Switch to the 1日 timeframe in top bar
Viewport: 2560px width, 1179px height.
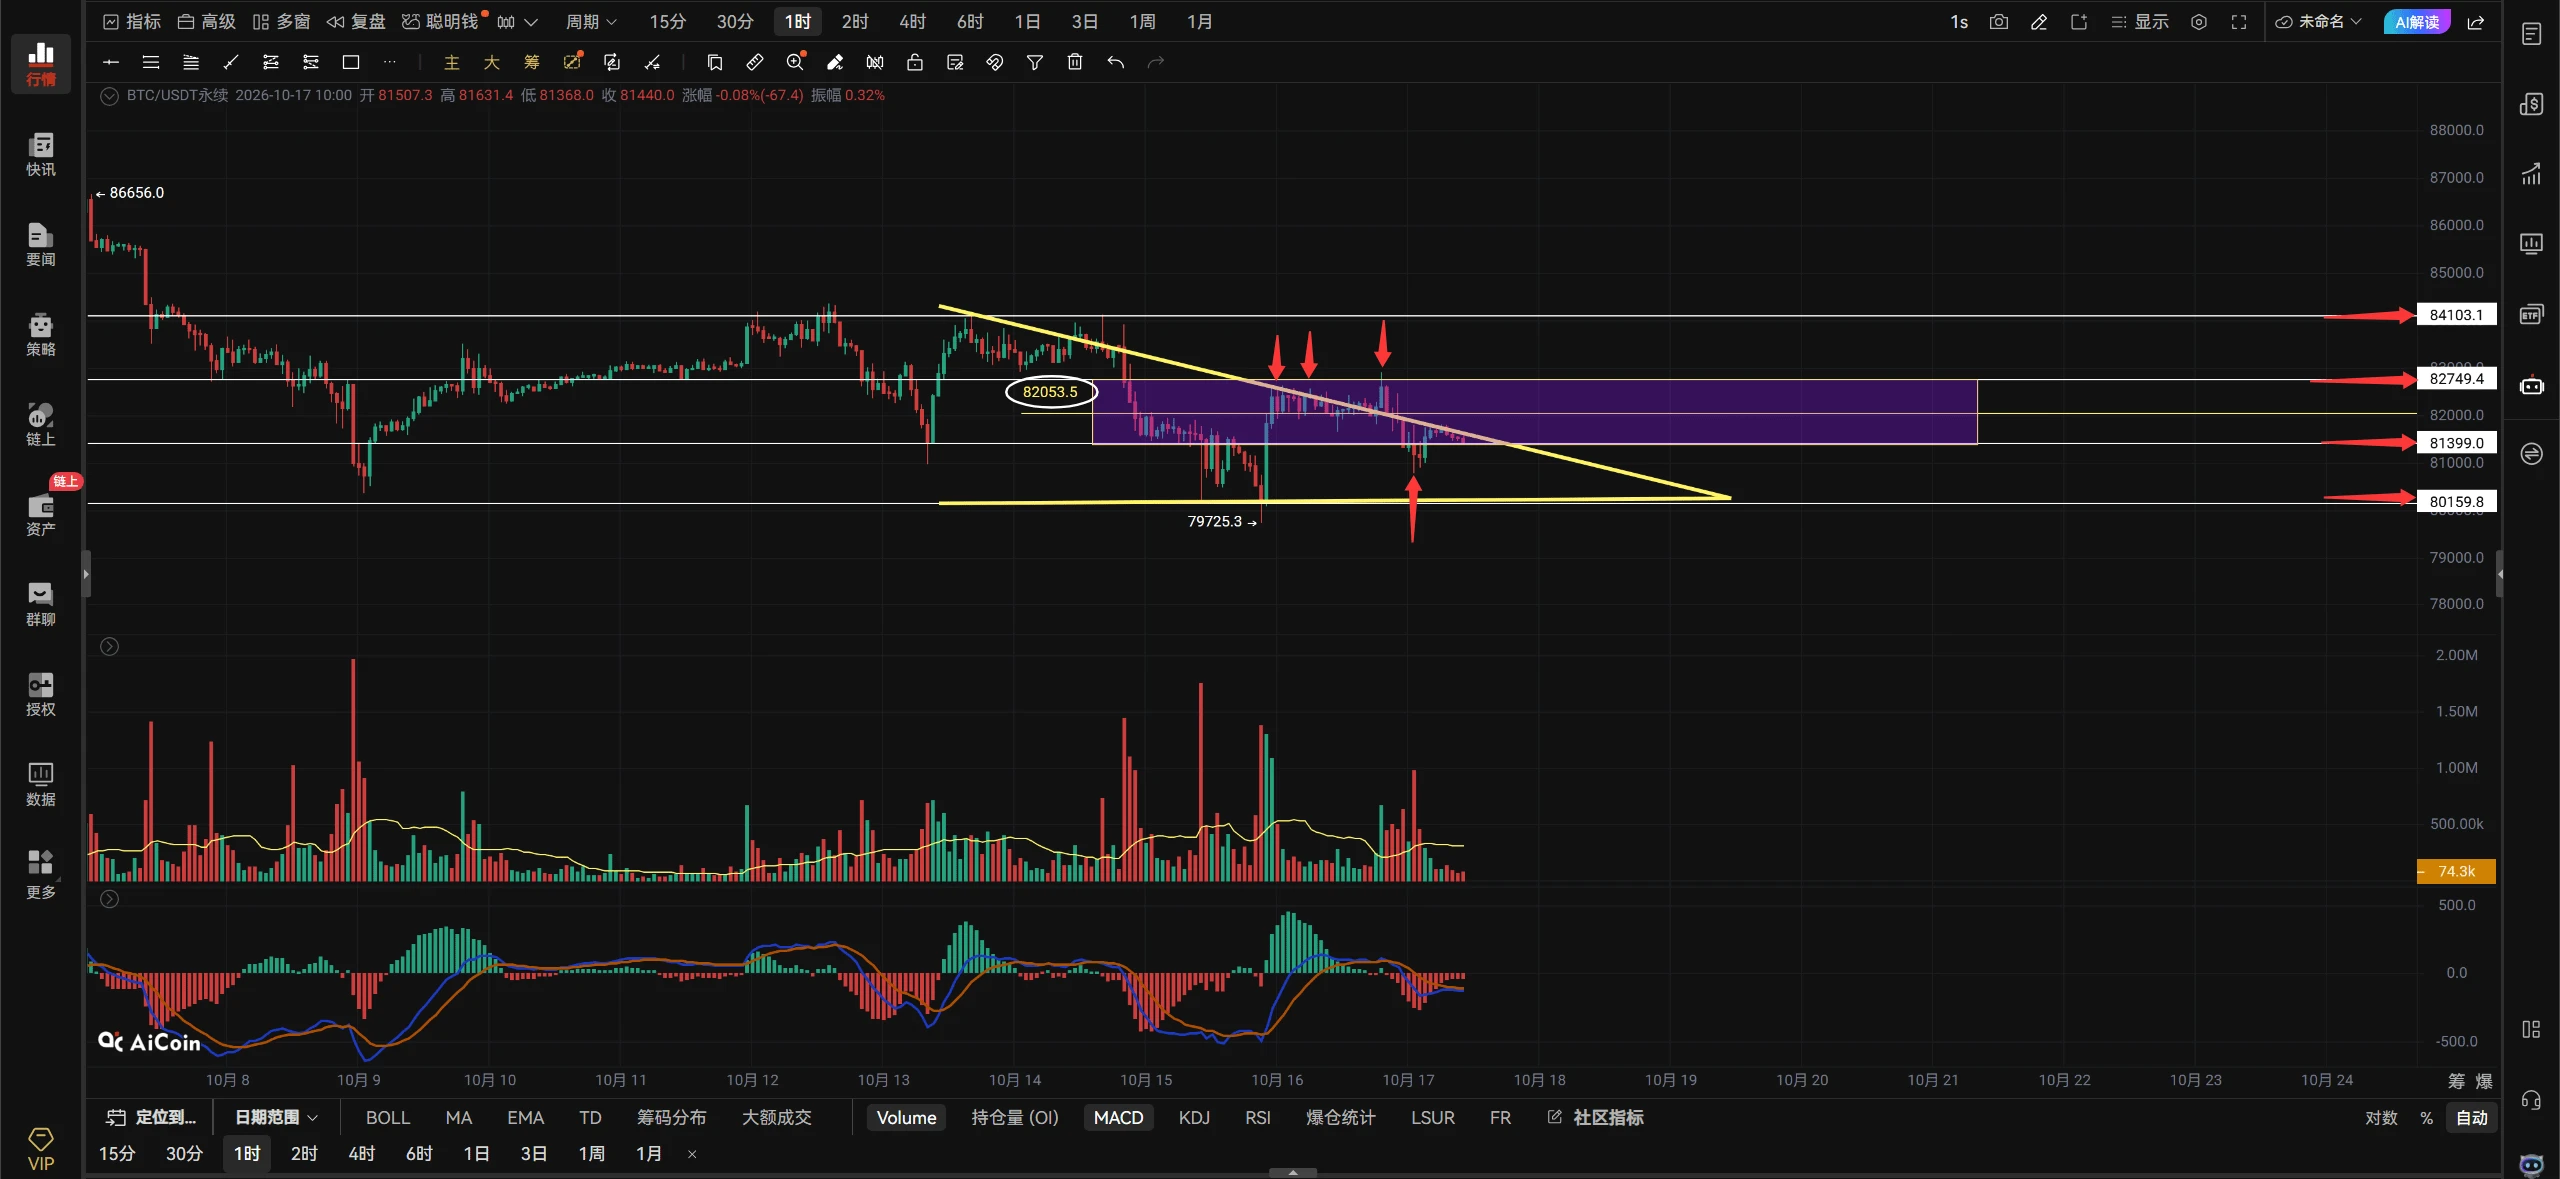pyautogui.click(x=1027, y=22)
